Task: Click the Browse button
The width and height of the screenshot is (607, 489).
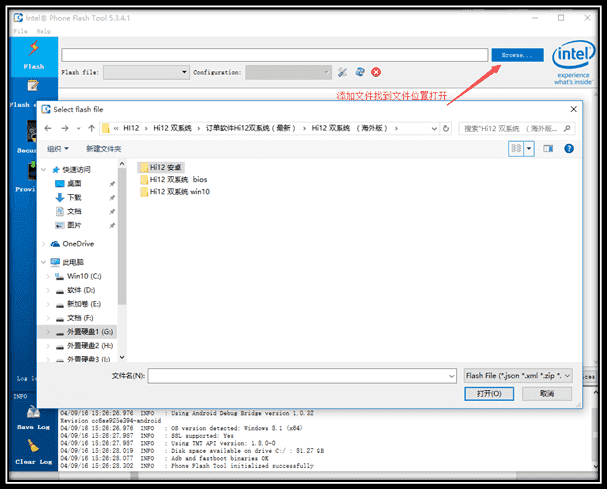Action: tap(517, 55)
